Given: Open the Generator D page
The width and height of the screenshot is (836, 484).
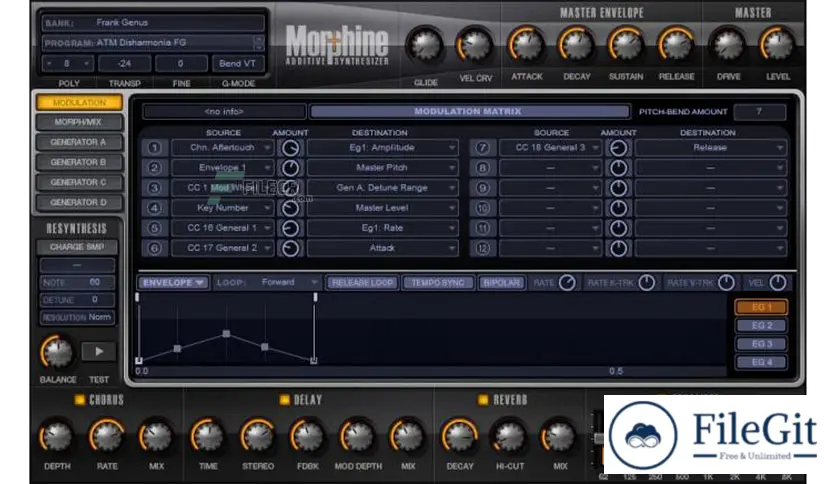Looking at the screenshot, I should 79,203.
